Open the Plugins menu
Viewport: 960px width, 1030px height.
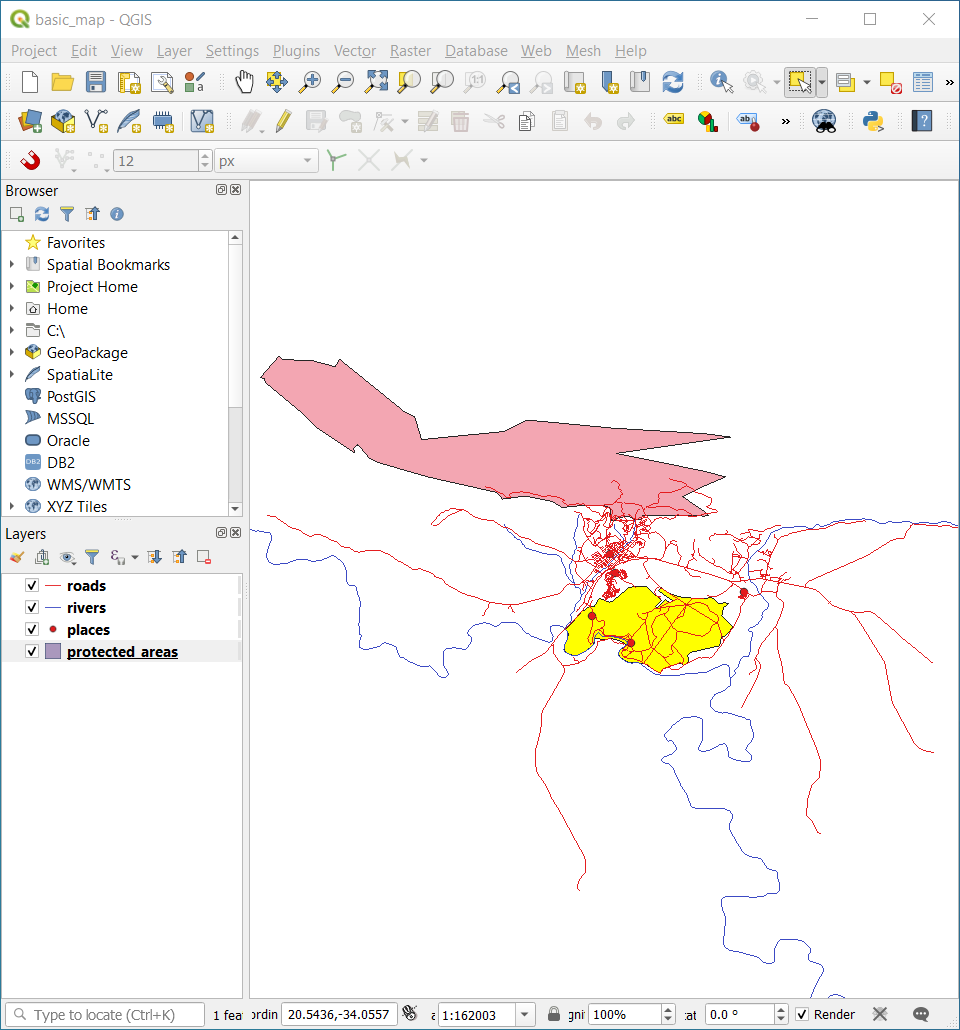[x=296, y=51]
